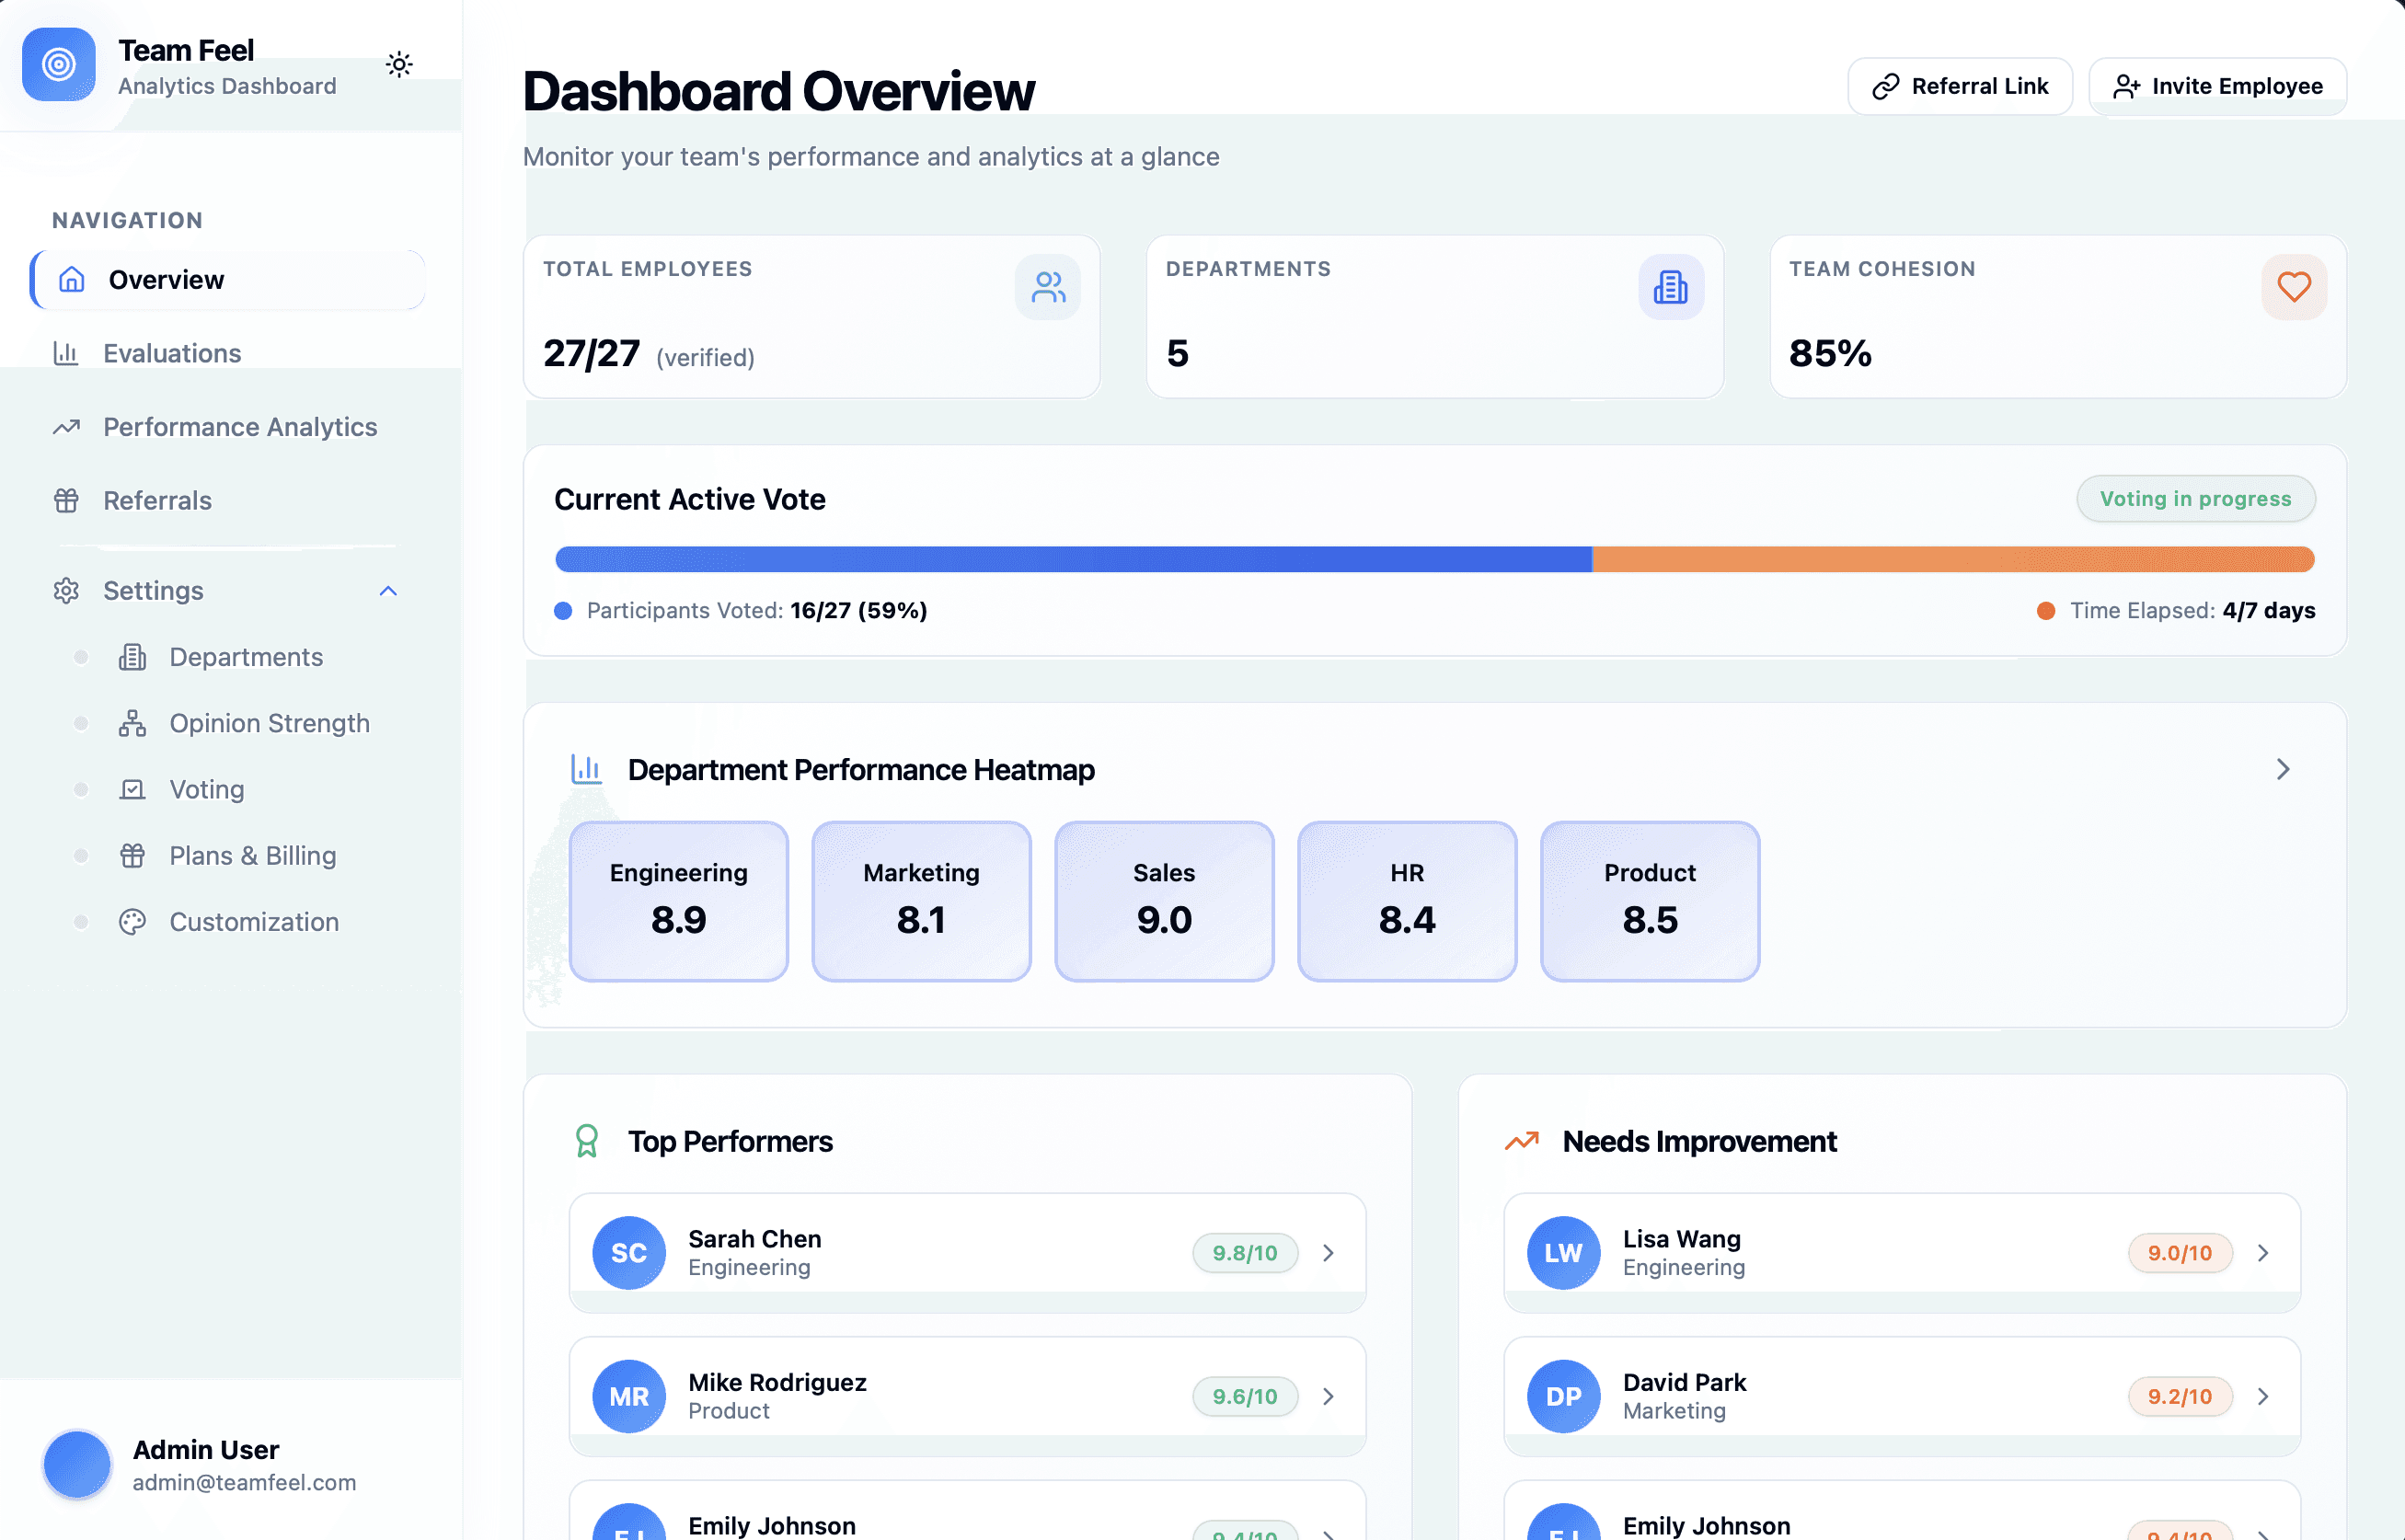Click the Department Performance Heatmap chart icon
Viewport: 2405px width, 1540px height.
point(585,769)
